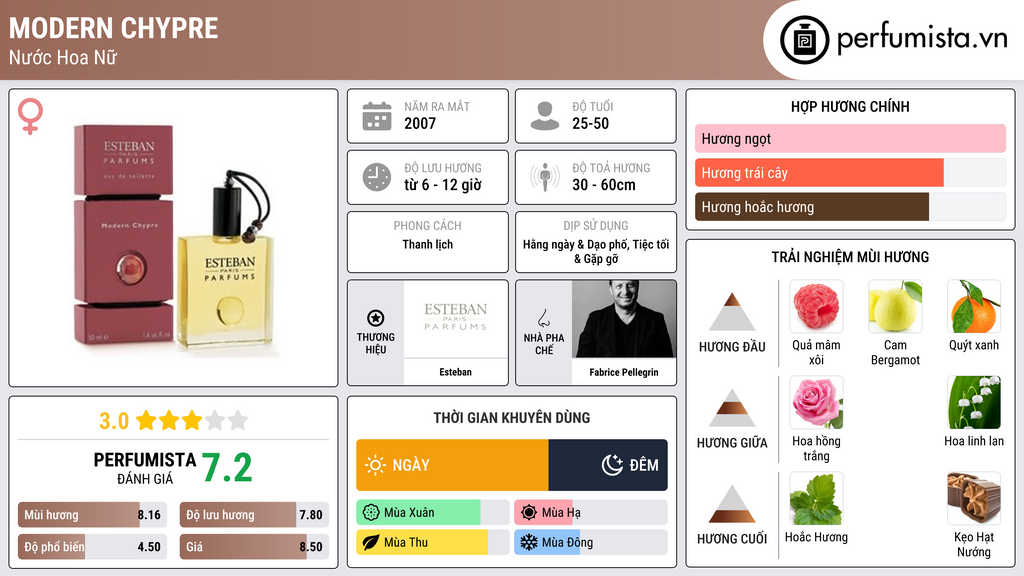
Task: Click the pink female gender symbol icon
Action: click(x=30, y=116)
